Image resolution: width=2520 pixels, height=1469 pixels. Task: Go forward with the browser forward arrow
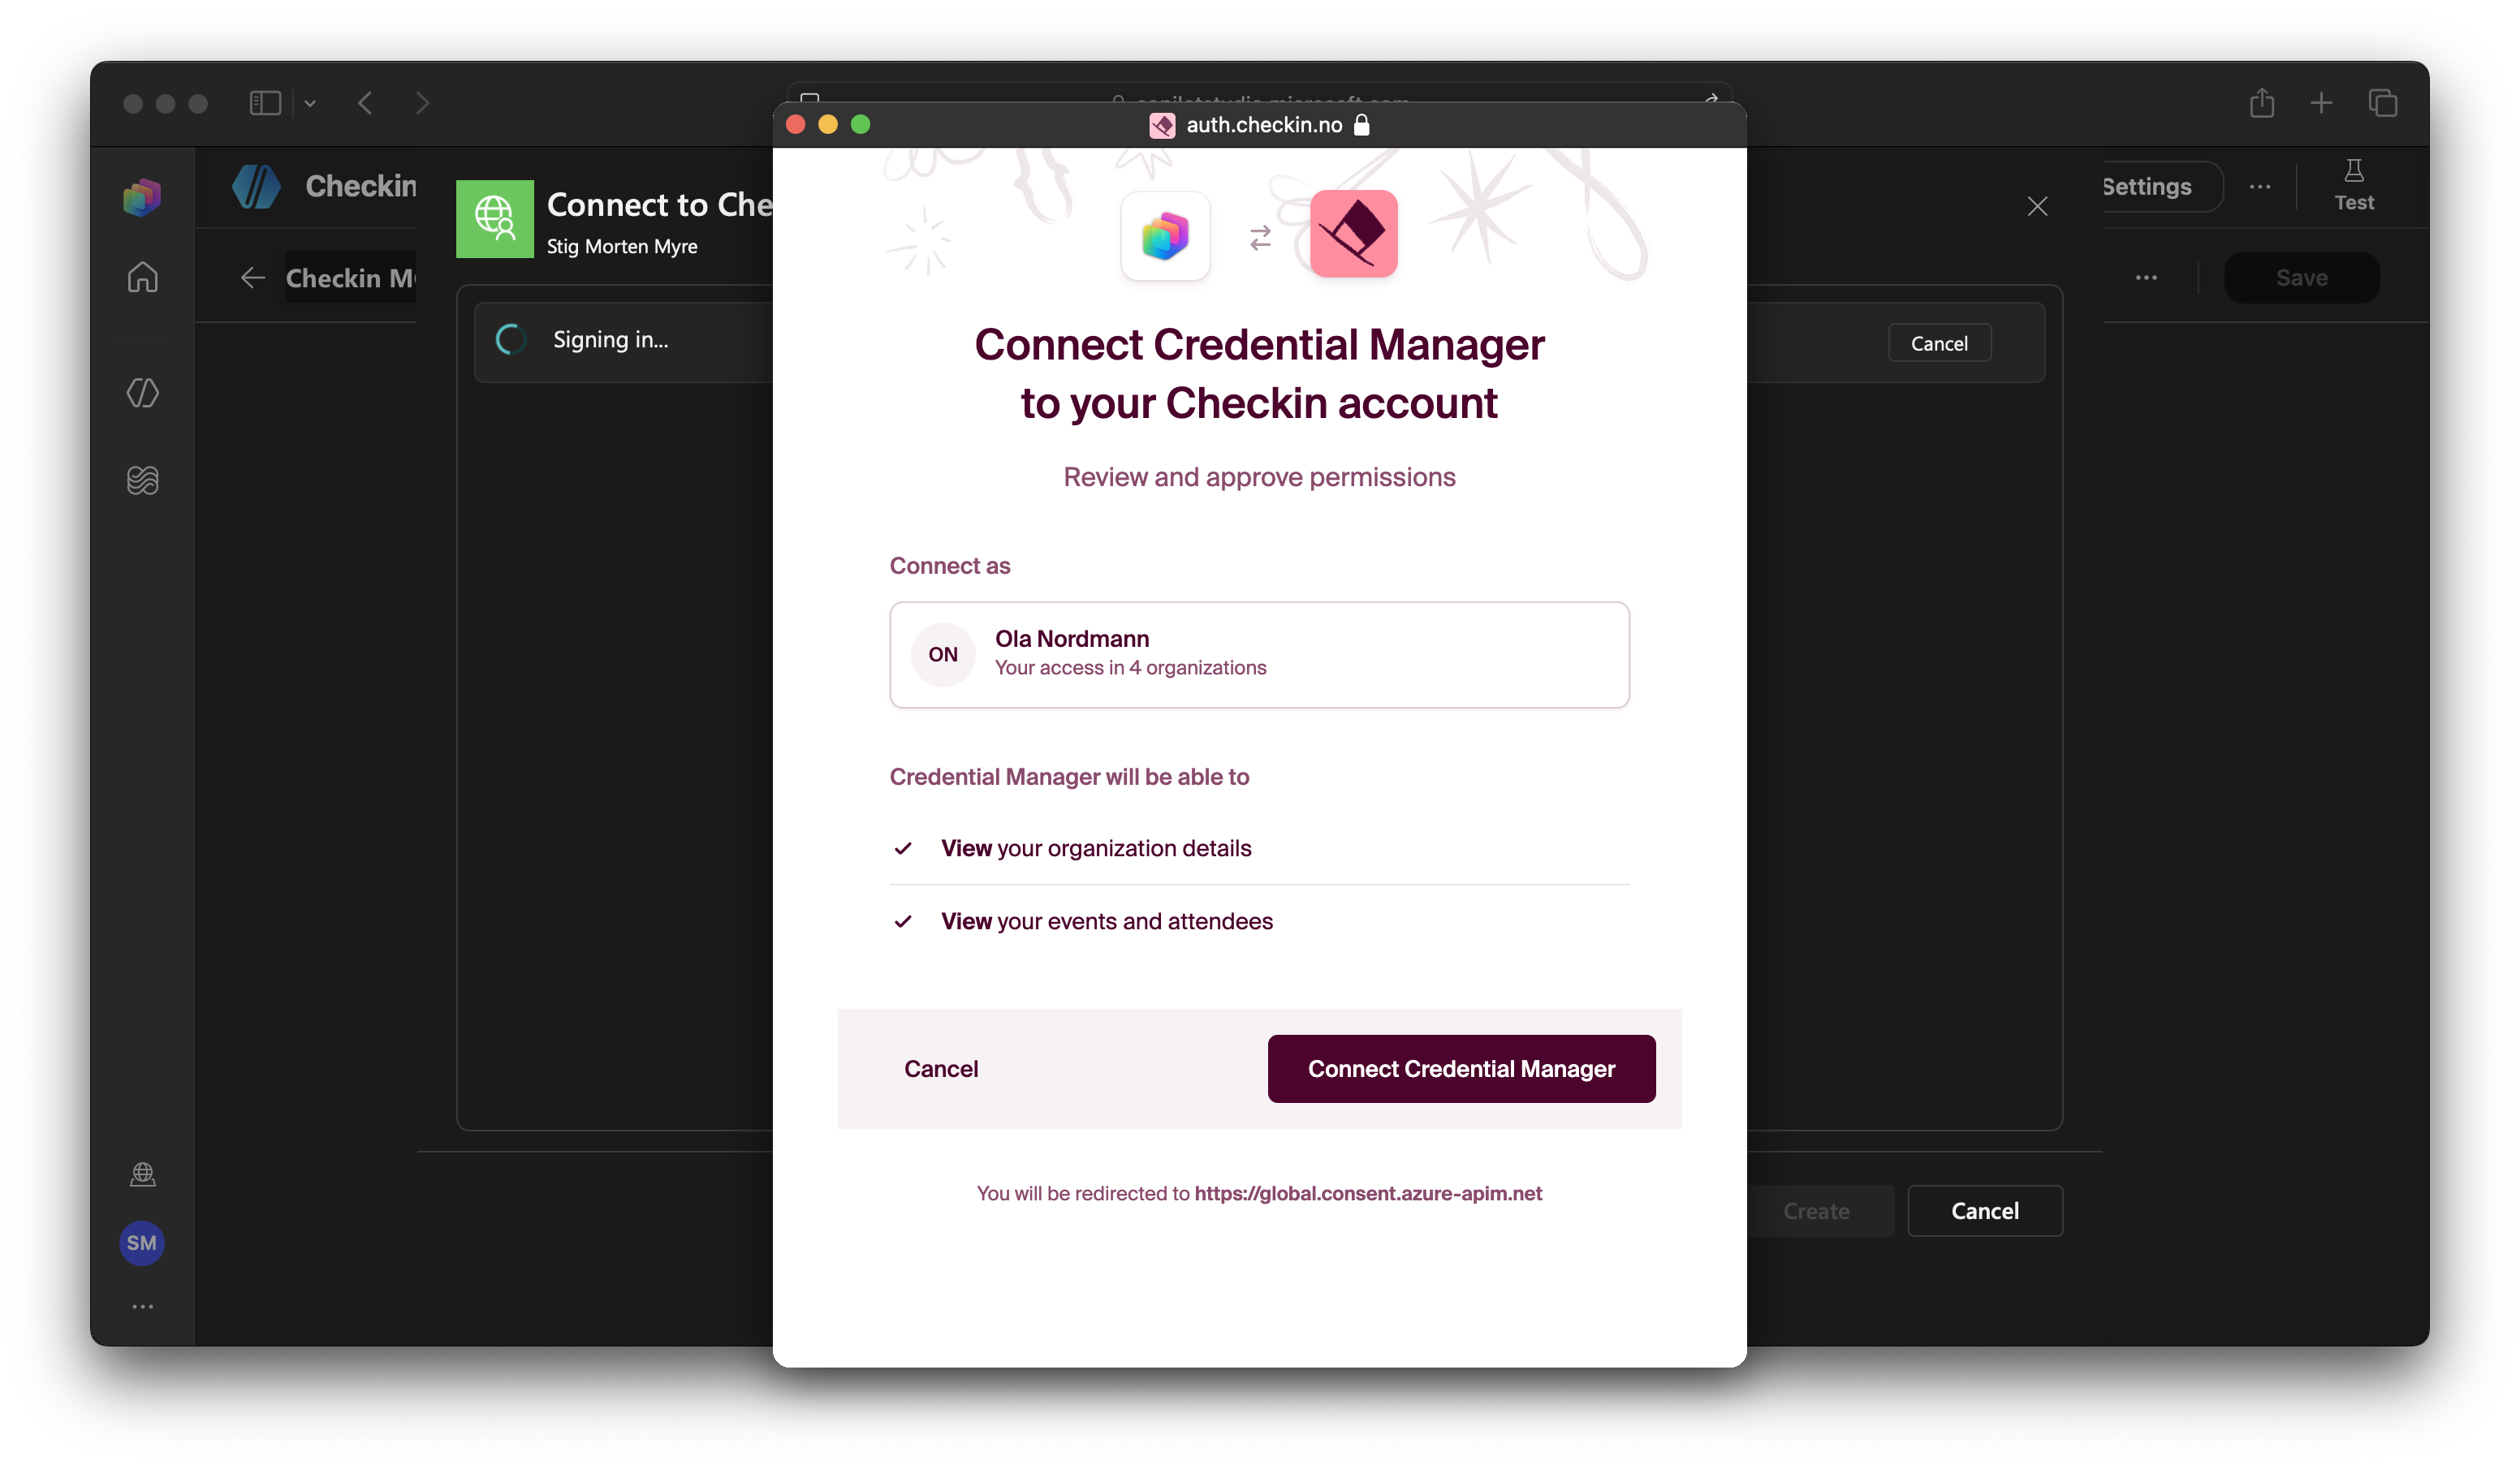pyautogui.click(x=422, y=103)
